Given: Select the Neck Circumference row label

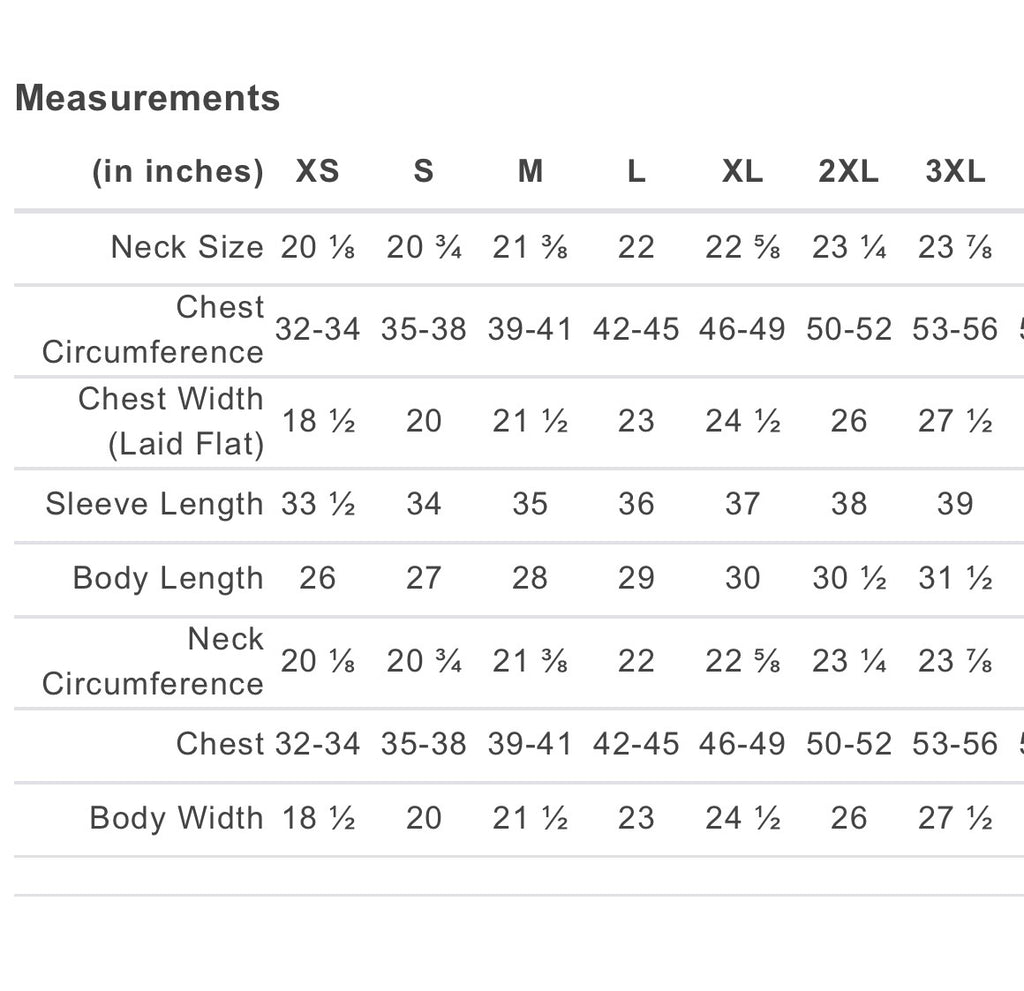Looking at the screenshot, I should [x=153, y=661].
